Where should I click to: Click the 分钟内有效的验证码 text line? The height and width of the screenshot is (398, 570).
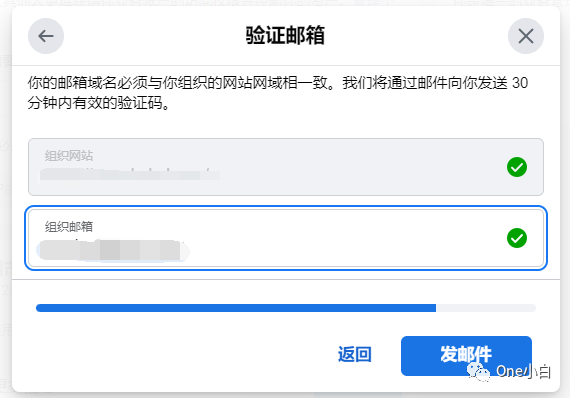pos(98,103)
